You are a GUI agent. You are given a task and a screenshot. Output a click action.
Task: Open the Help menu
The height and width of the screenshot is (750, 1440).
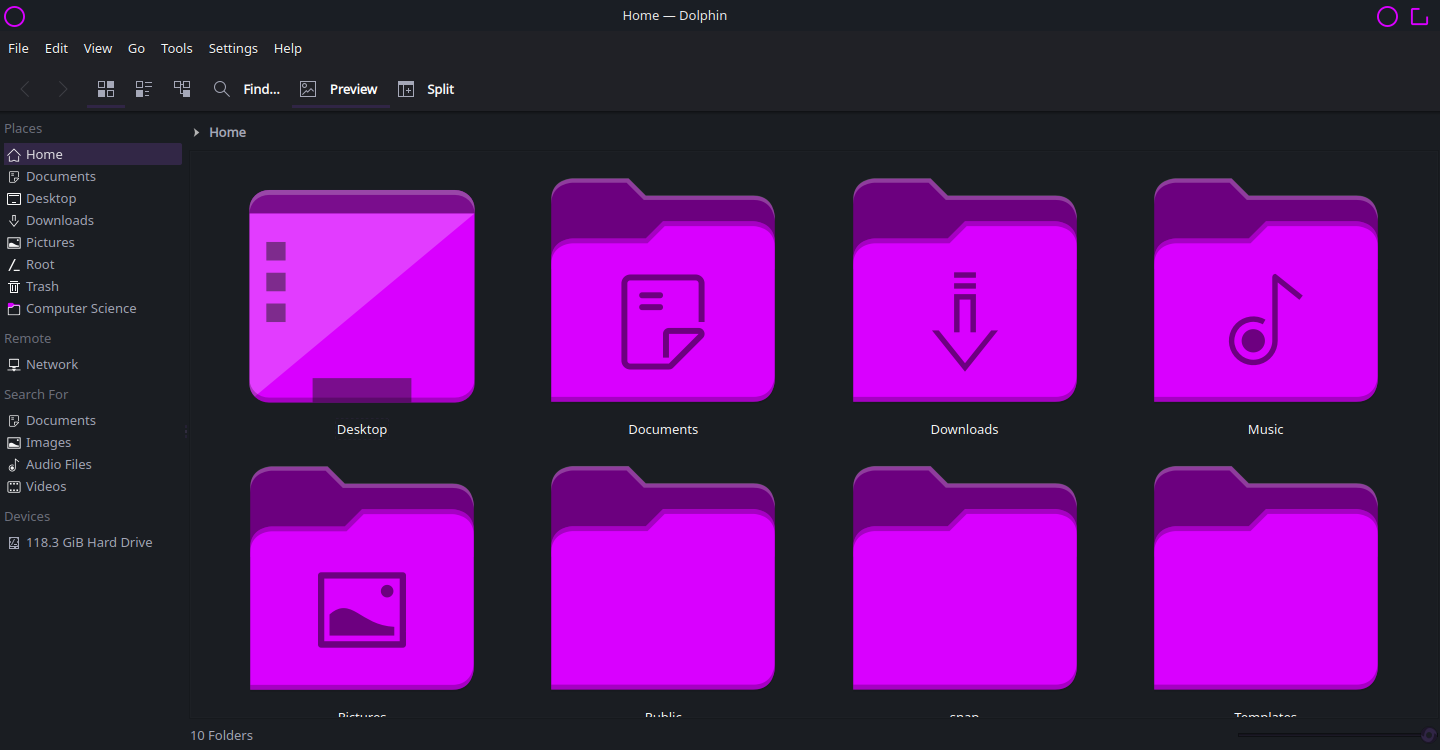[x=288, y=48]
